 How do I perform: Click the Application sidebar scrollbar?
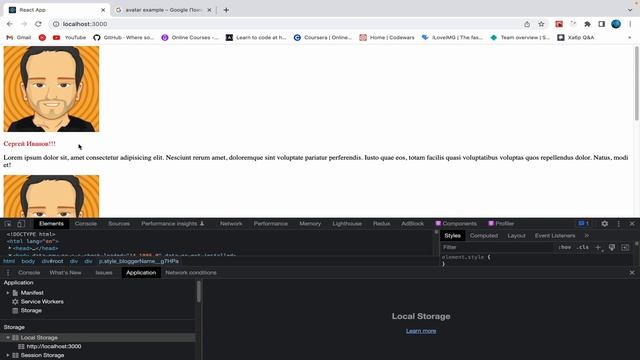click(199, 292)
